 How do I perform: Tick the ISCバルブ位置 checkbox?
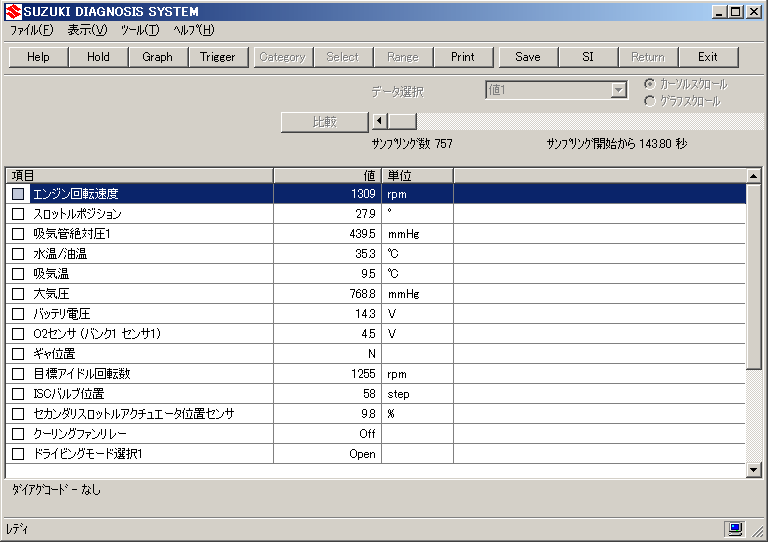18,394
